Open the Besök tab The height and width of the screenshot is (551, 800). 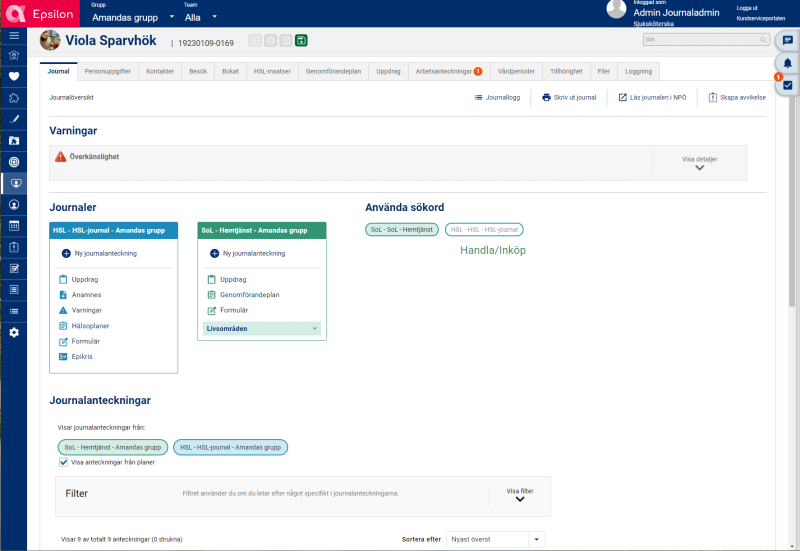pos(198,71)
